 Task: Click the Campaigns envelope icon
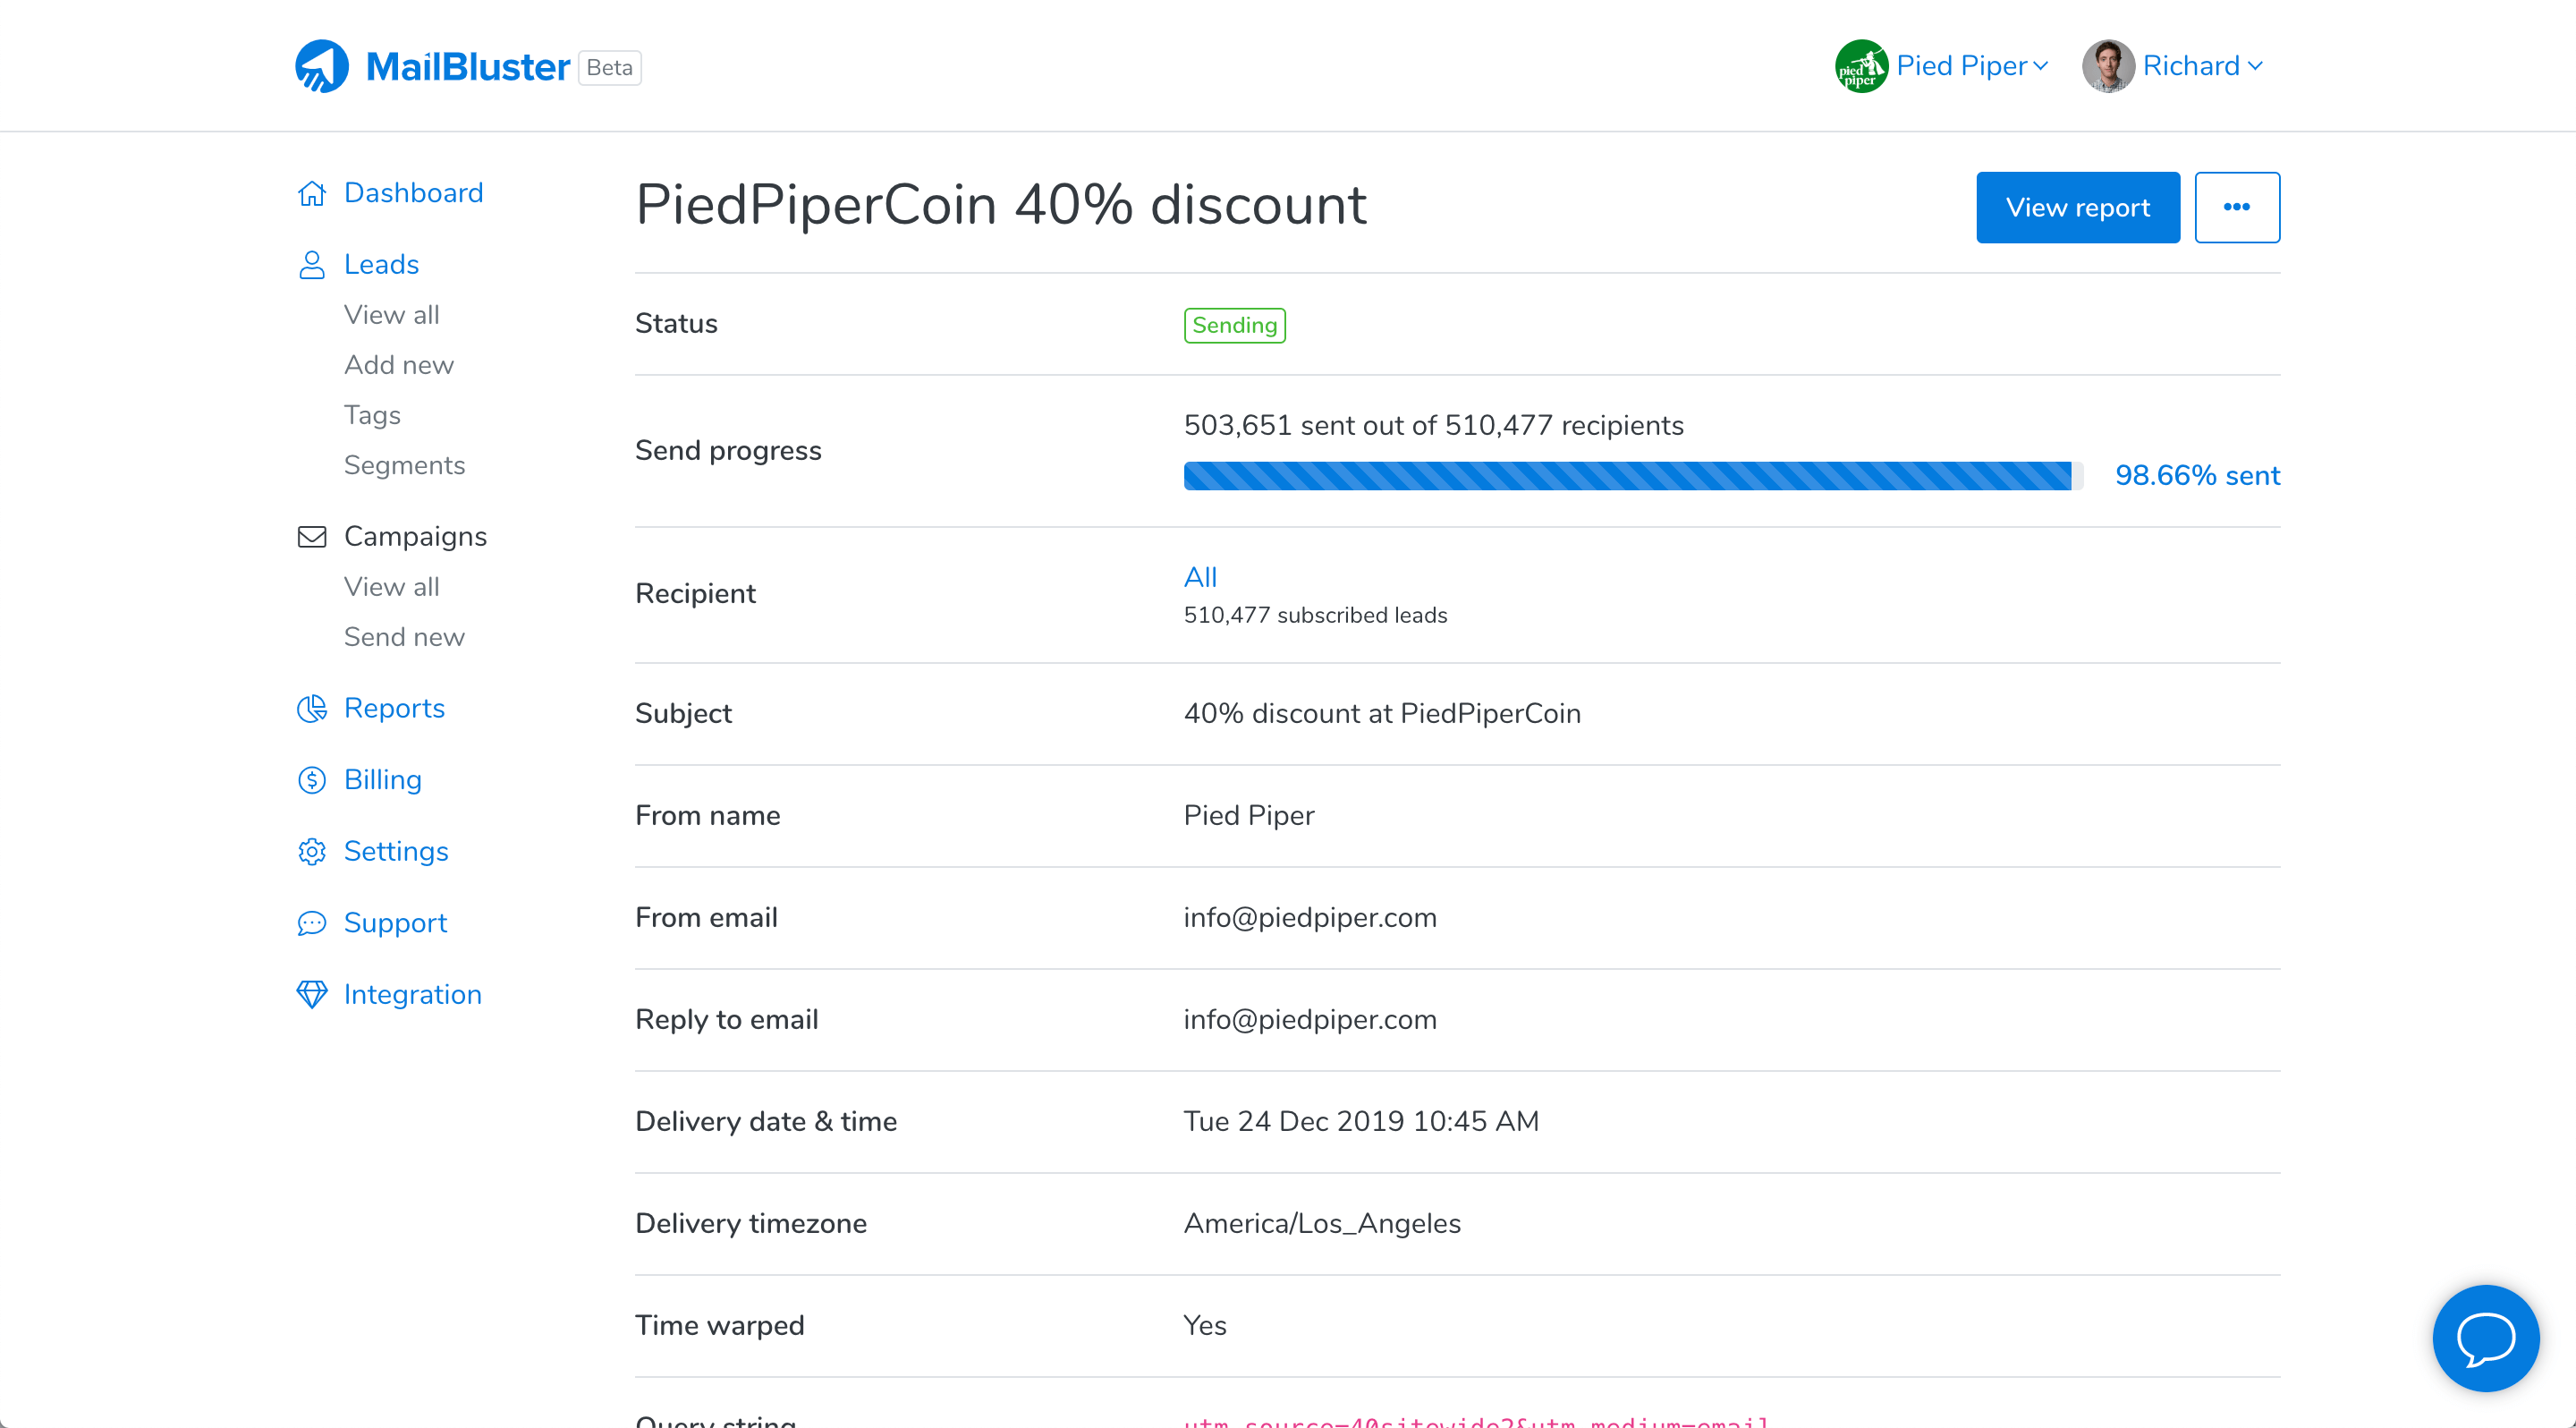tap(312, 537)
